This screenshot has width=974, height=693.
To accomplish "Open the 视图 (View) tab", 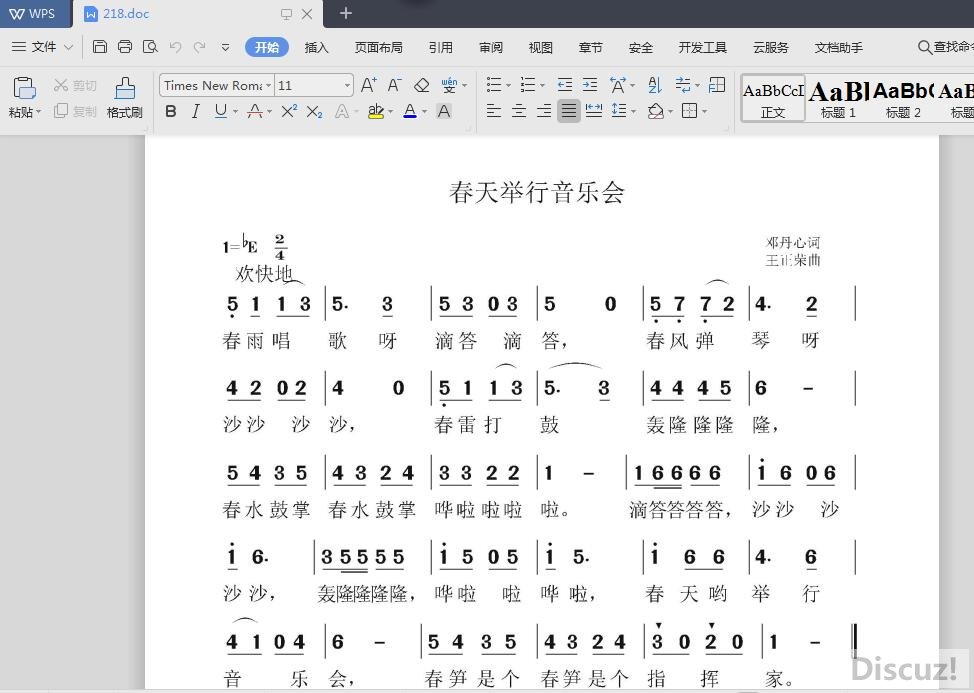I will (540, 47).
